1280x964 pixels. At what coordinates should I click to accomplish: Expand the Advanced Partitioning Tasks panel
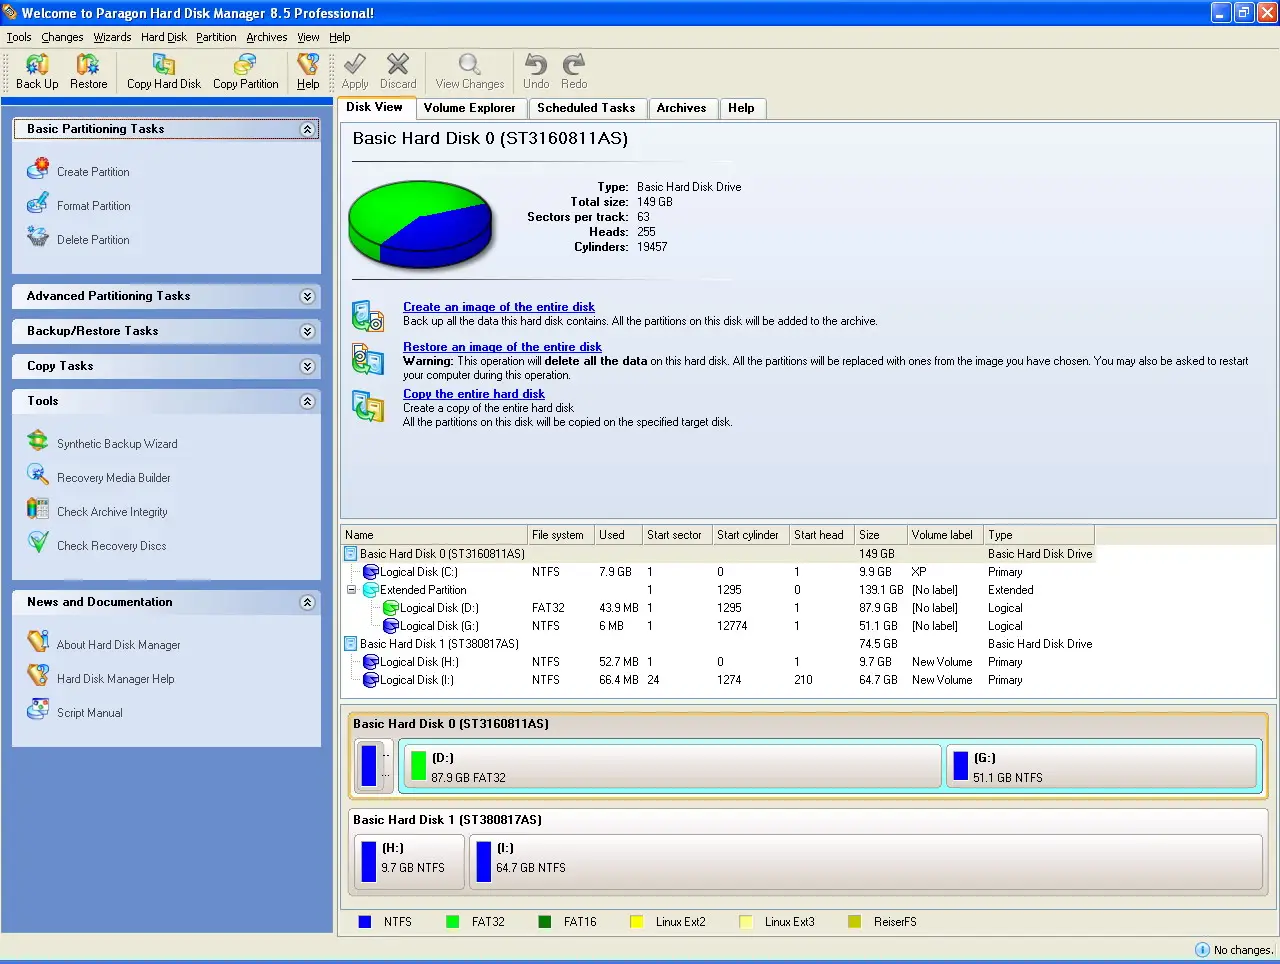click(307, 296)
